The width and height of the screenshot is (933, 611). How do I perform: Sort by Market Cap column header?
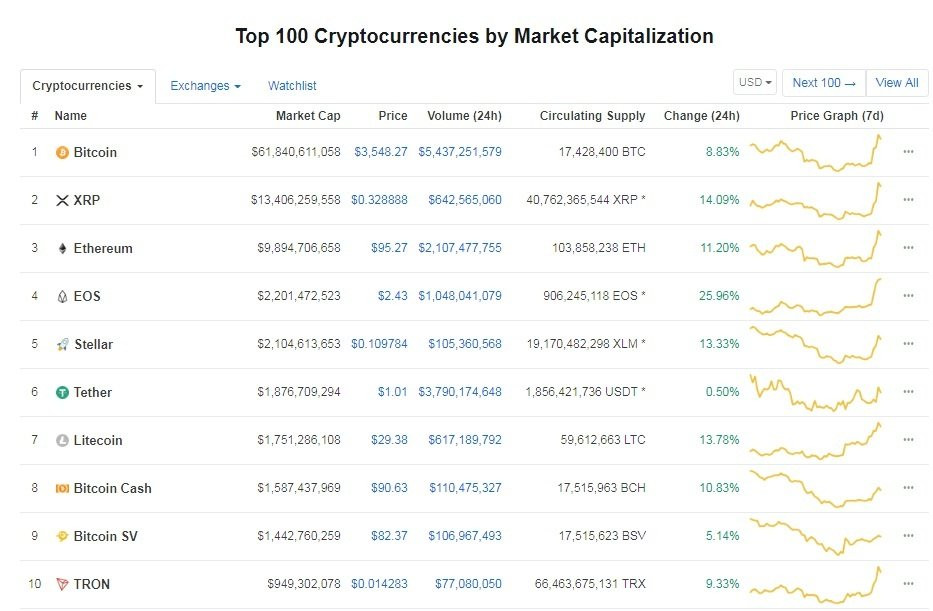click(x=308, y=116)
